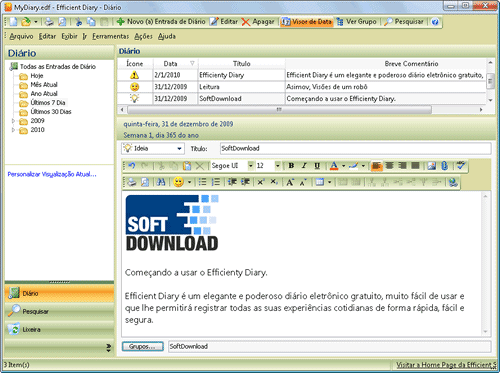Open the Exibir menu
The height and width of the screenshot is (373, 500).
pyautogui.click(x=69, y=36)
